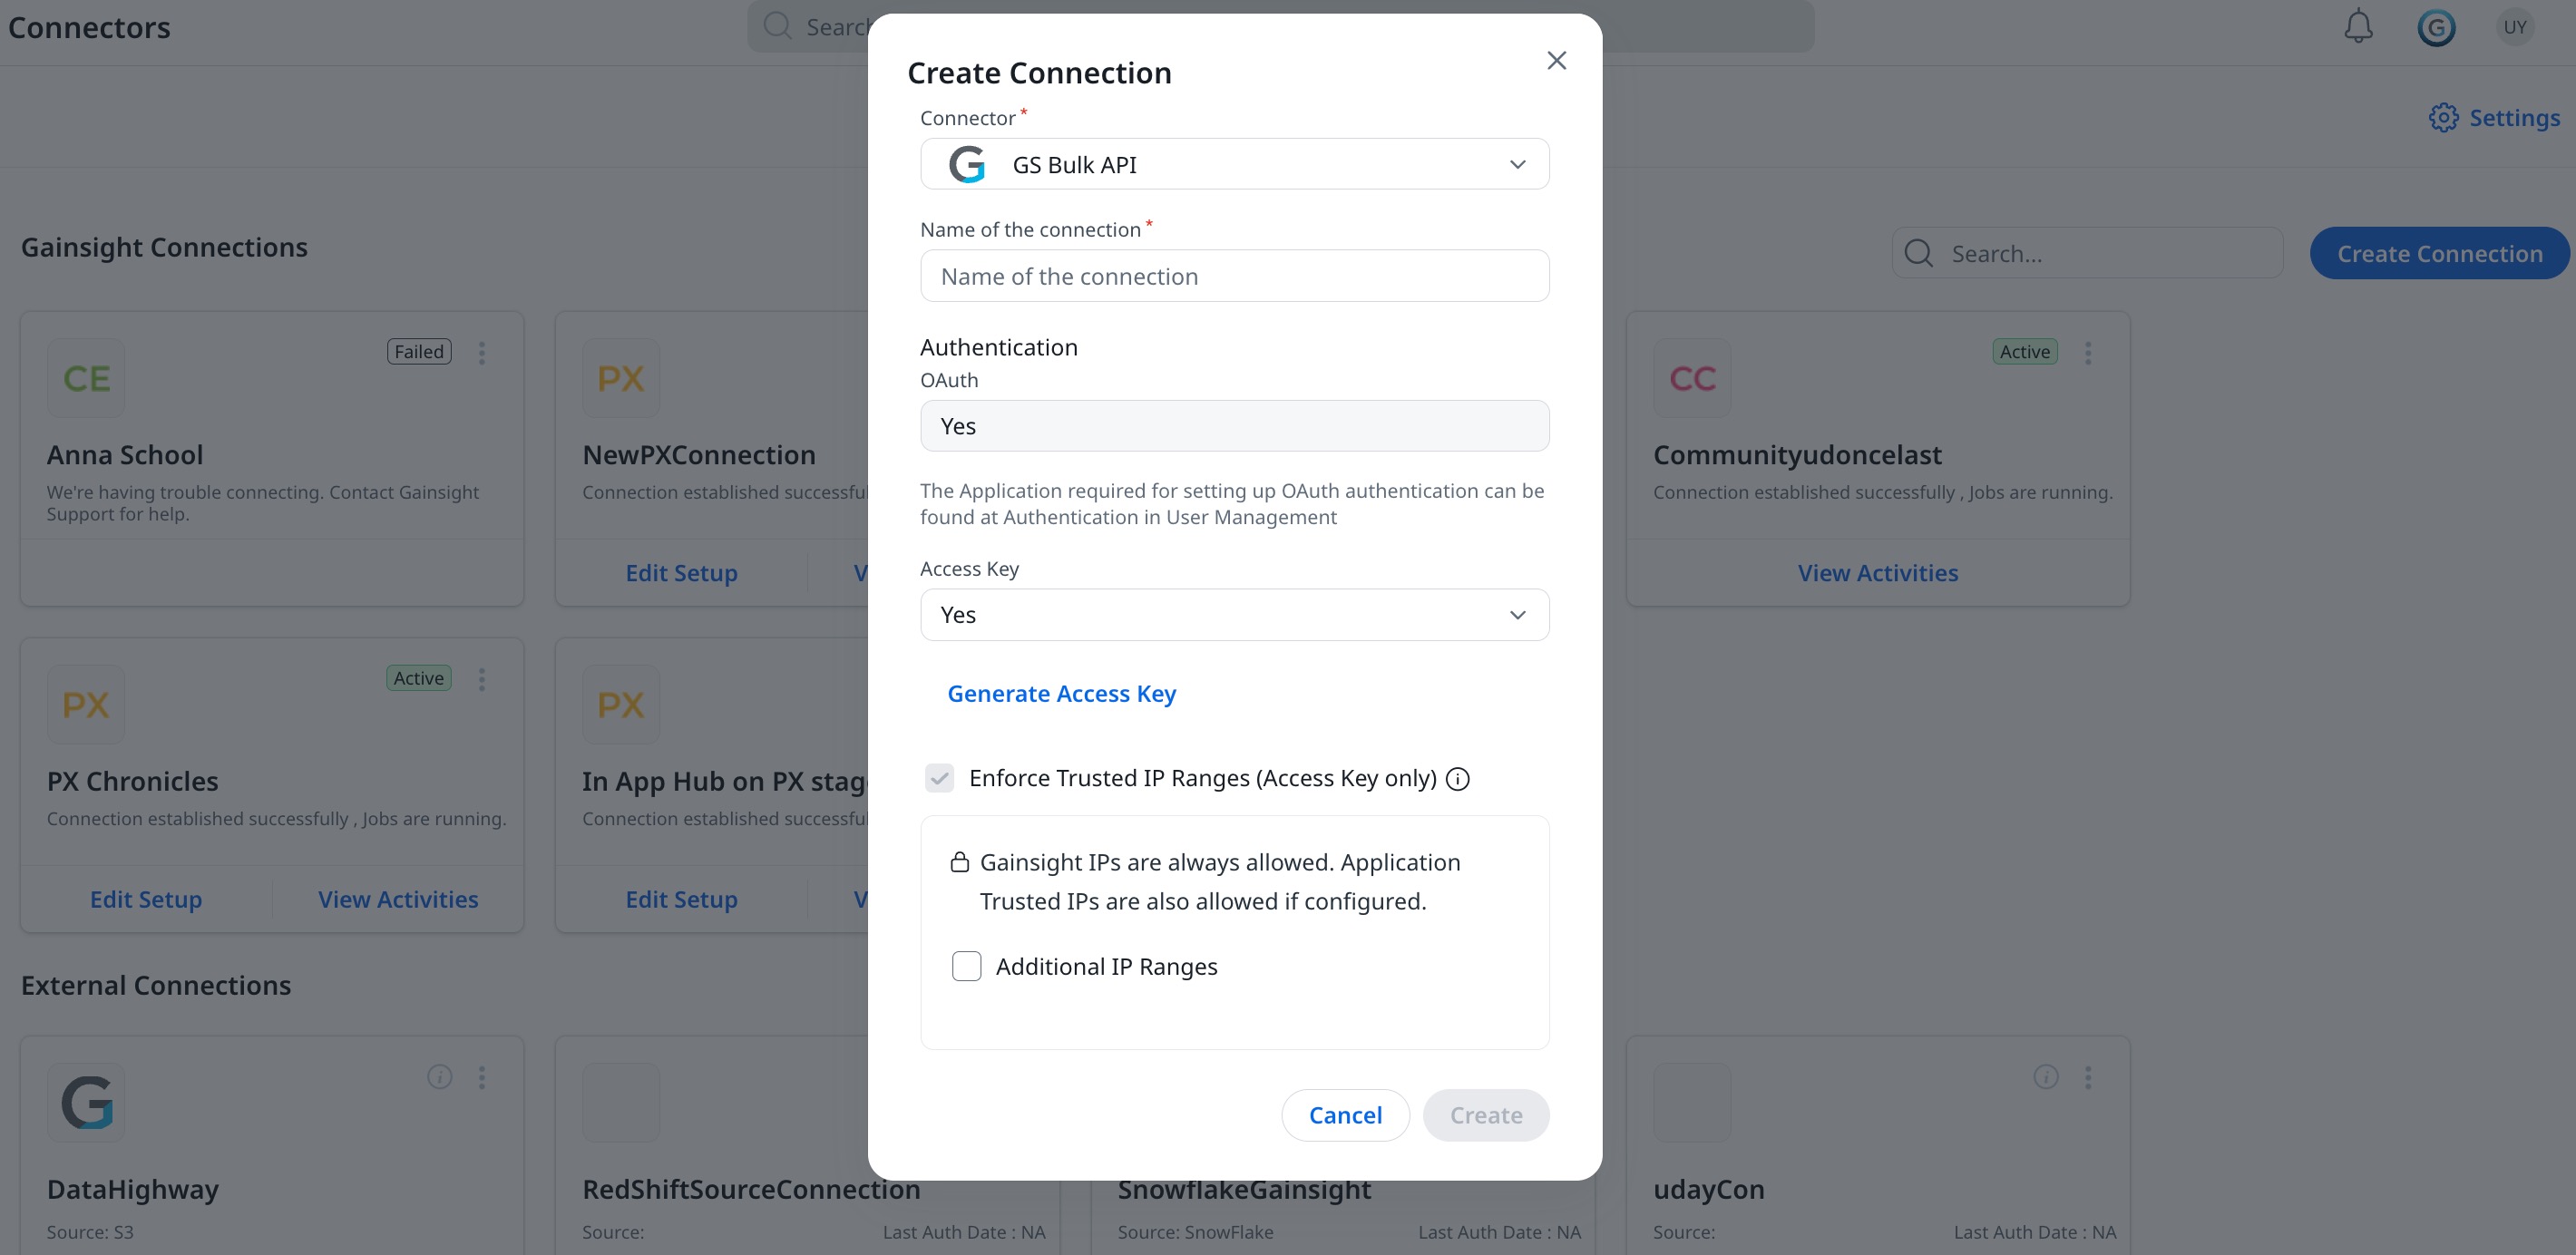Click the info icon on the DataHighway card
The image size is (2576, 1255).
[439, 1077]
